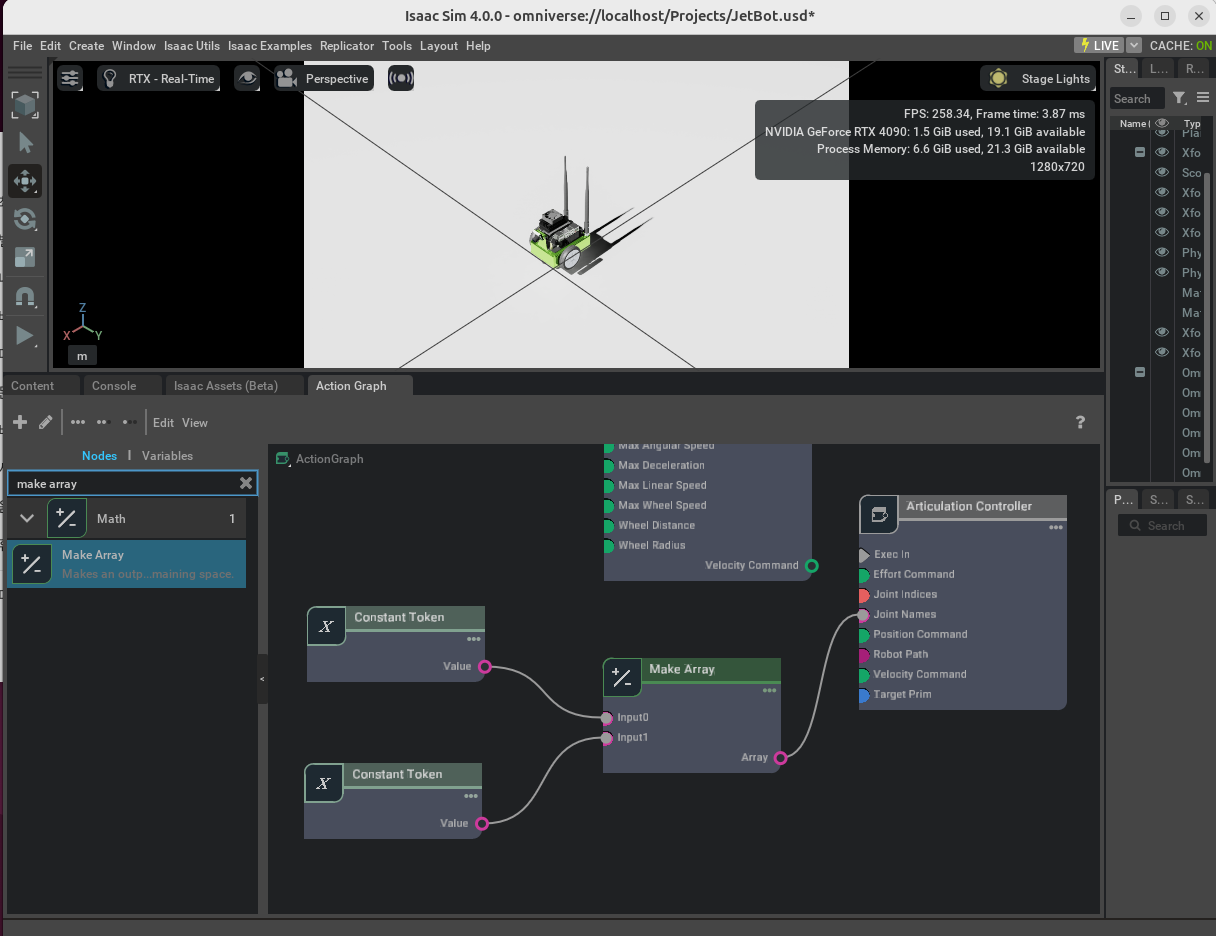The height and width of the screenshot is (936, 1216).
Task: Open the viewport show/hide eye menu
Action: pyautogui.click(x=246, y=78)
